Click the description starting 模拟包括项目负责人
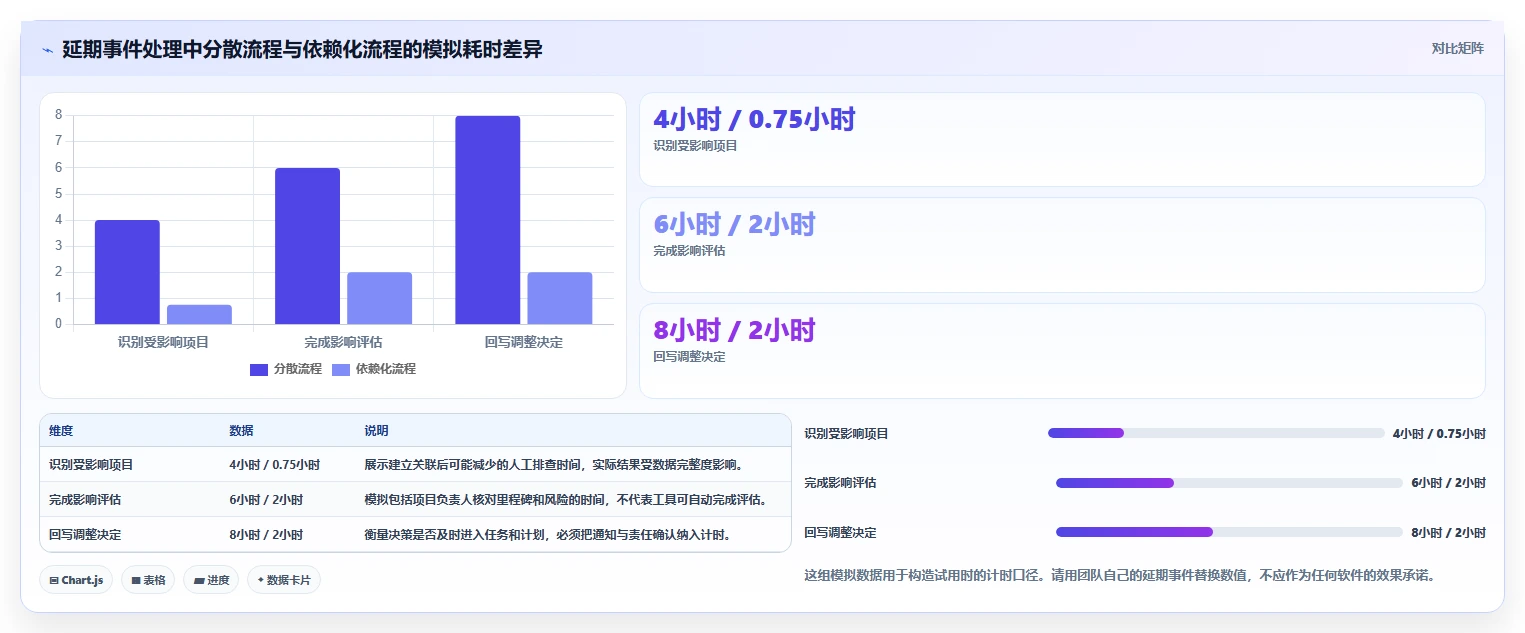 (566, 500)
